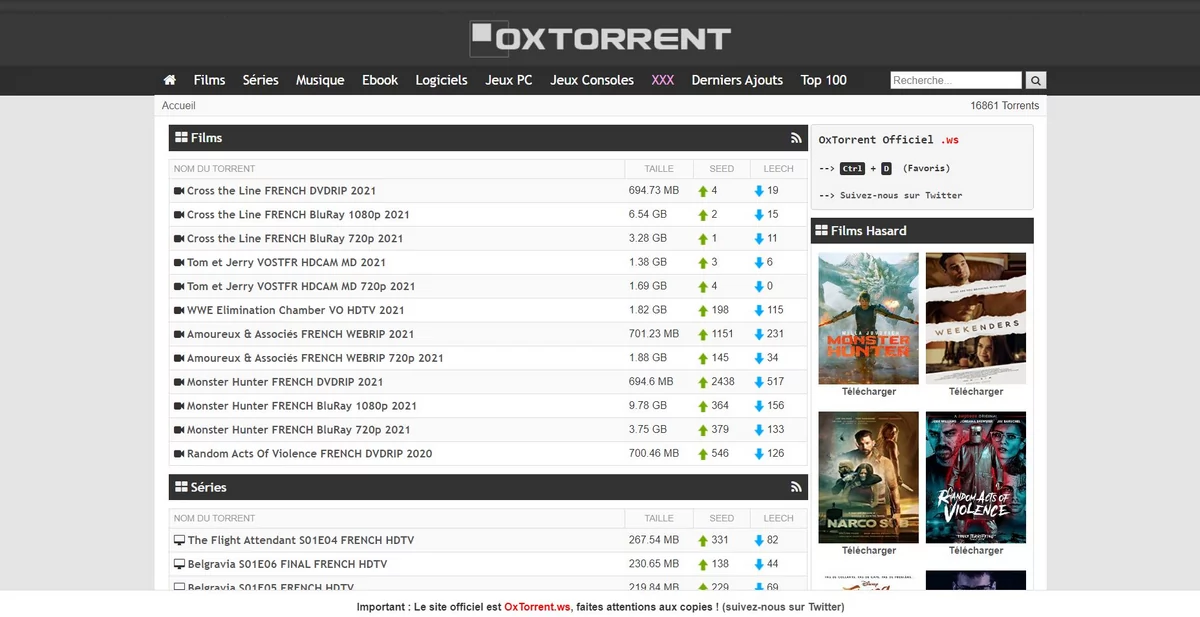
Task: Open the Séries section RSS feed icon
Action: click(796, 488)
